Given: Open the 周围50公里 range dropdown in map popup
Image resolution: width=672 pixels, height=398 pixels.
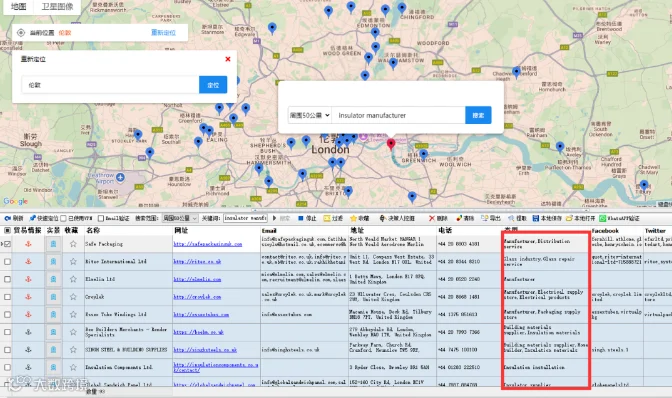Looking at the screenshot, I should click(x=309, y=115).
